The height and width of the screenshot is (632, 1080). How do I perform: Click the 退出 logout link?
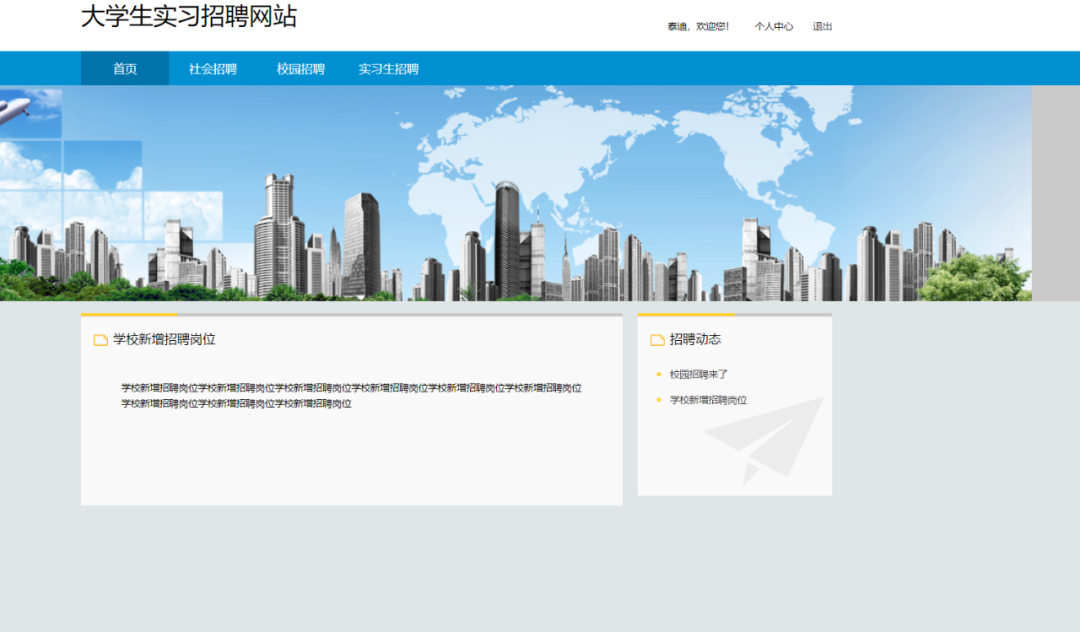pyautogui.click(x=822, y=26)
